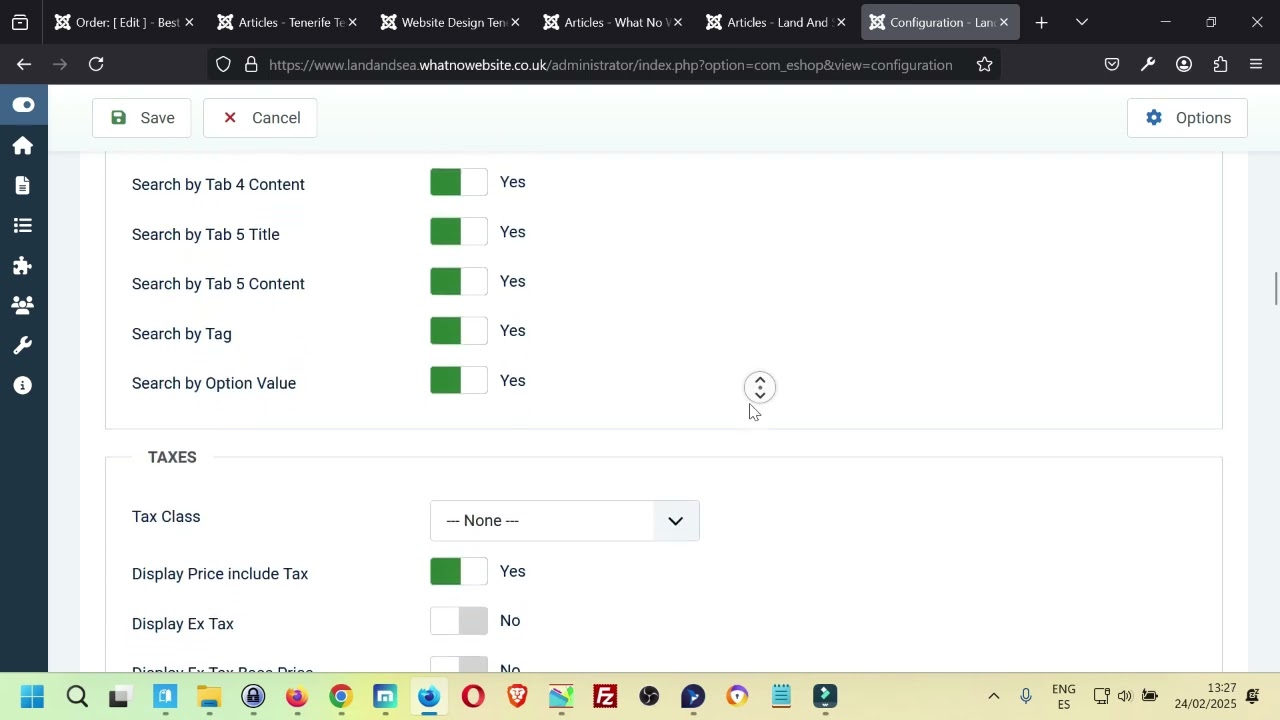The image size is (1280, 720).
Task: Open the Firefox account icon
Action: coord(1184,64)
